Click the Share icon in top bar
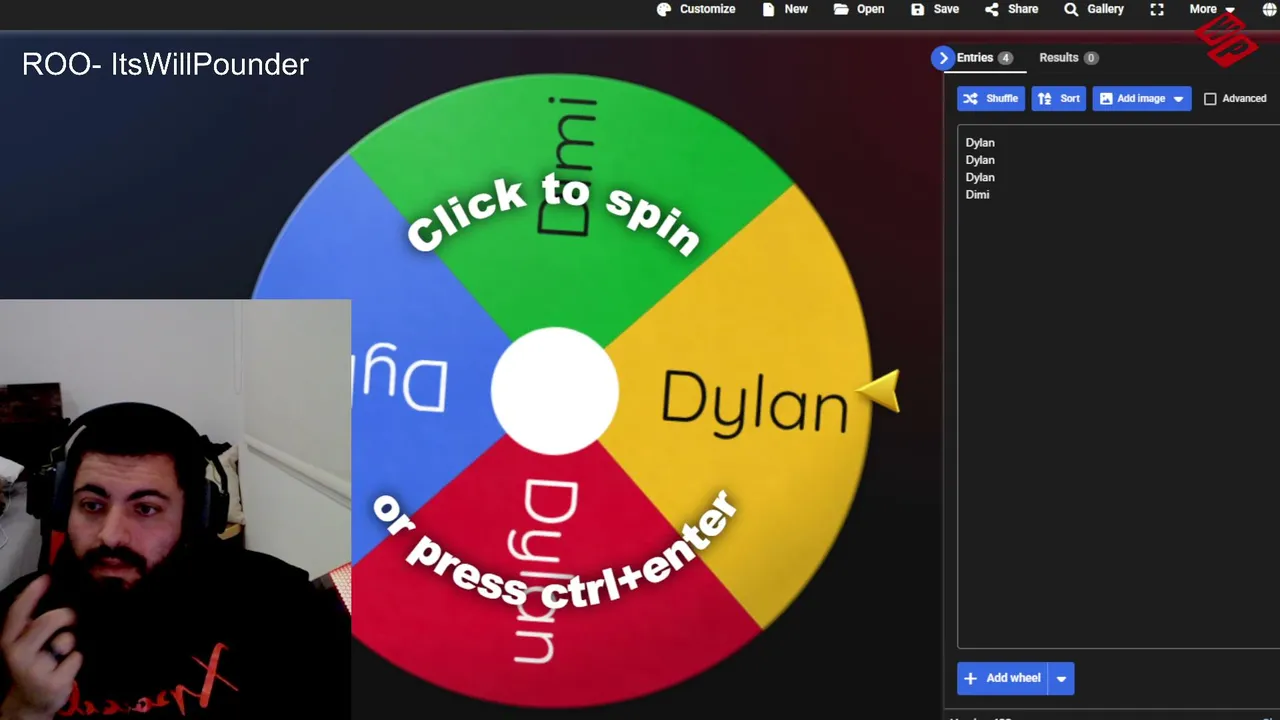Screen dimensions: 1280x720 992,9
